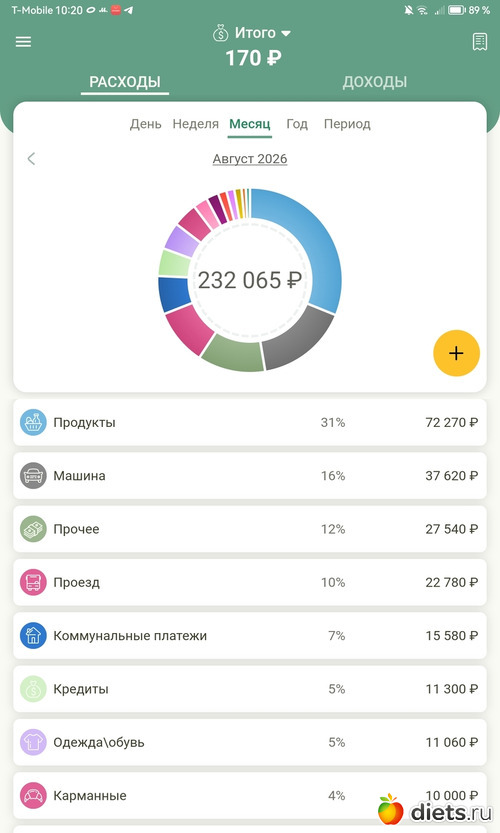
Task: Switch to the ДОХОДЫ tab
Action: pos(375,82)
